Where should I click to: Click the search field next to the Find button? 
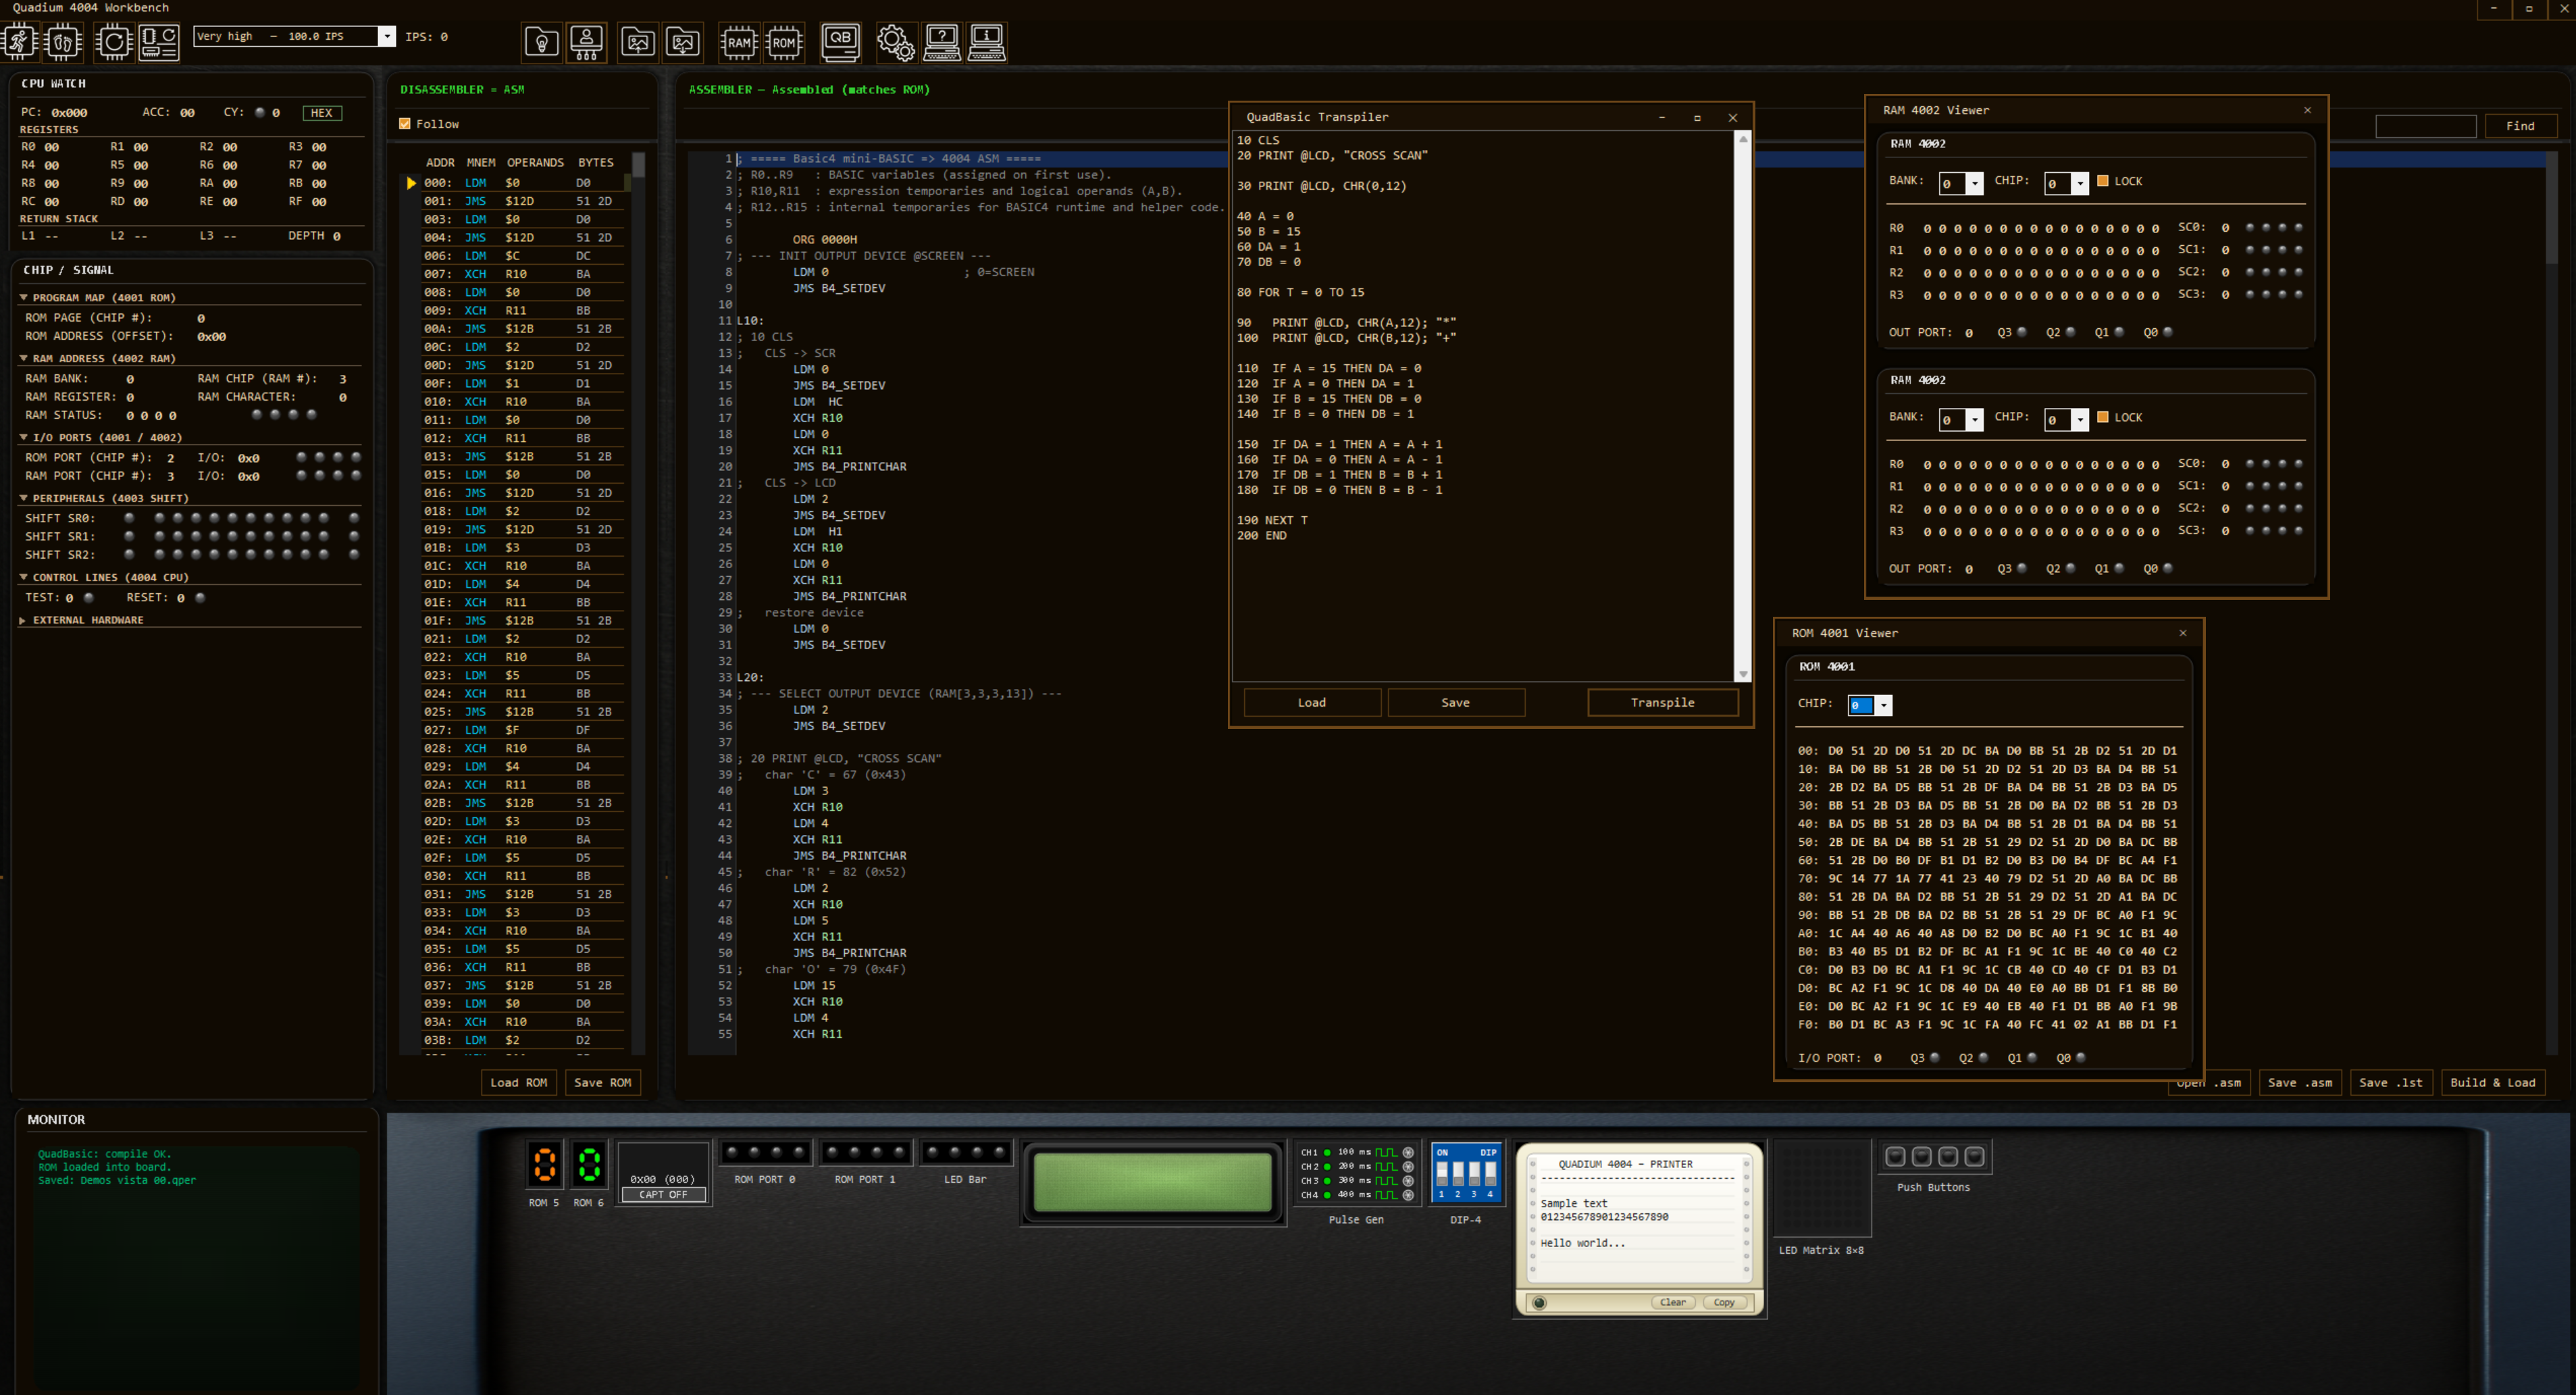(x=2426, y=126)
